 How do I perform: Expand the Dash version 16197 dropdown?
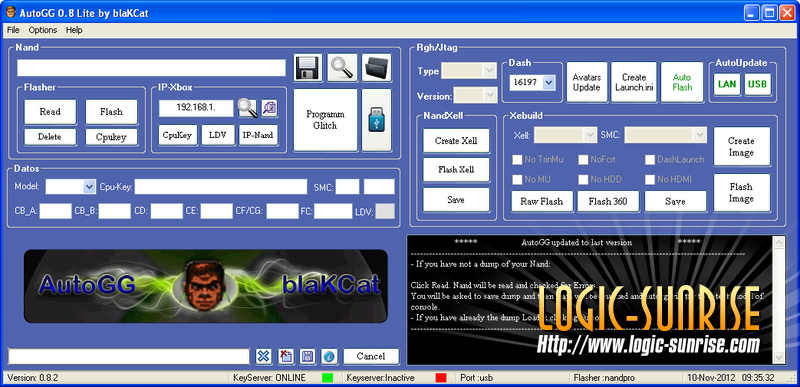pyautogui.click(x=548, y=82)
